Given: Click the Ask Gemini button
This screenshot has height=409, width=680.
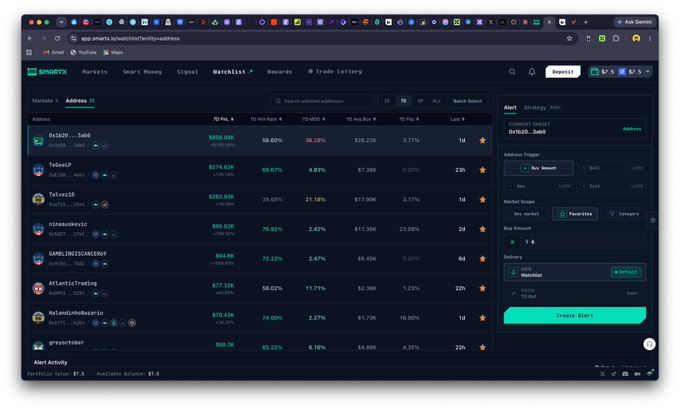Looking at the screenshot, I should 634,22.
